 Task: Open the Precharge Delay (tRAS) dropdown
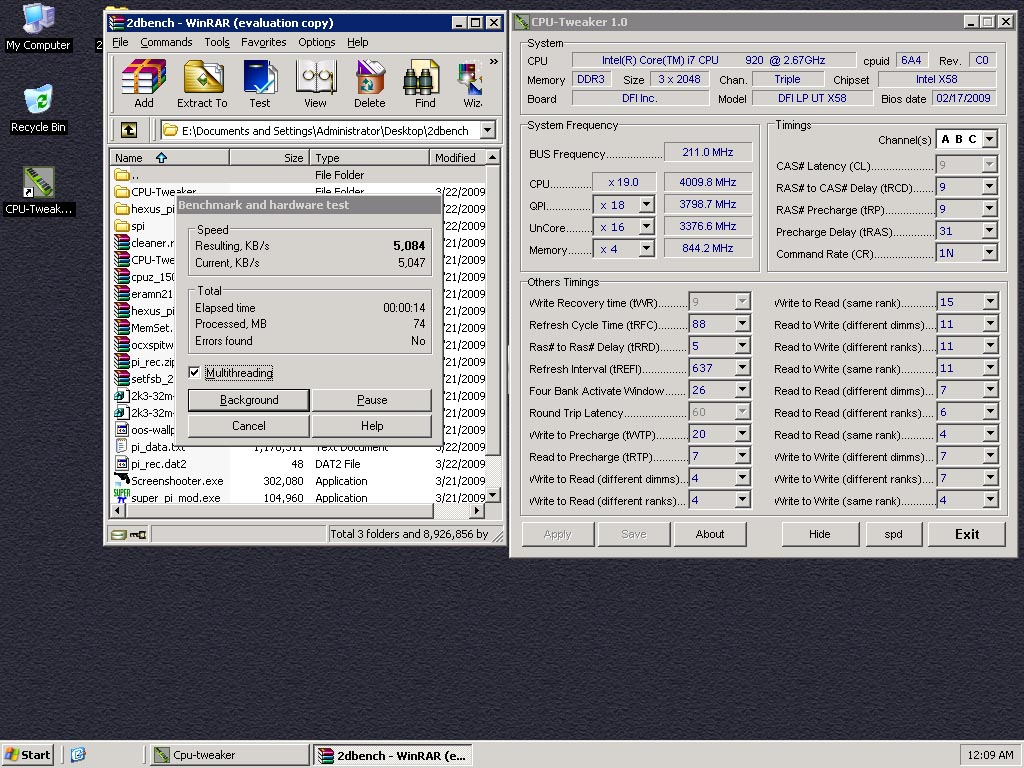[989, 231]
